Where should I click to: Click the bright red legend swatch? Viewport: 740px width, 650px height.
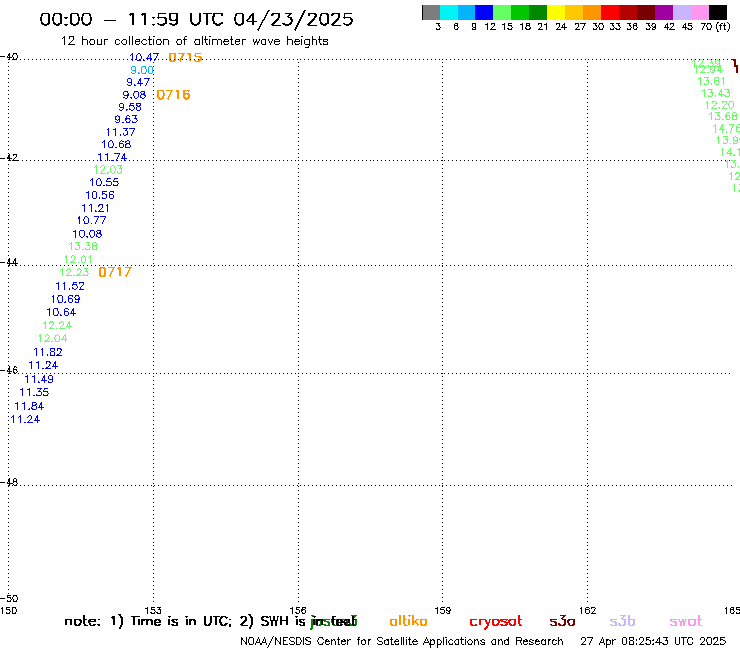pyautogui.click(x=610, y=12)
